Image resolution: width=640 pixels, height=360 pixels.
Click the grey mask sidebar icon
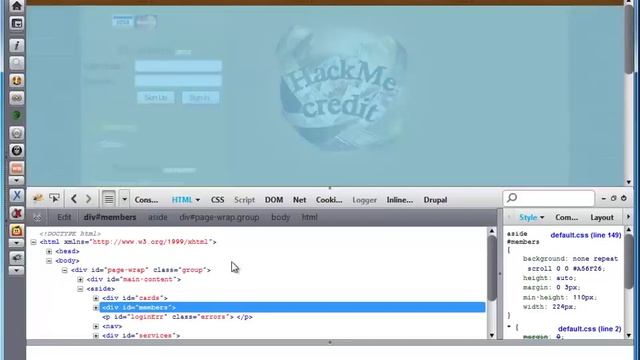[x=16, y=98]
